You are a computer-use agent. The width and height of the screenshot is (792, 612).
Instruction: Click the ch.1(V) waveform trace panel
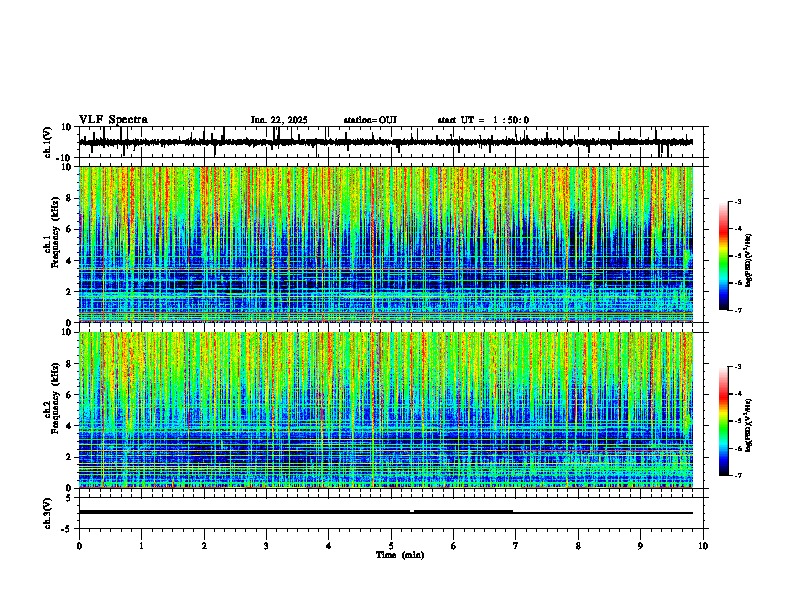pyautogui.click(x=393, y=142)
